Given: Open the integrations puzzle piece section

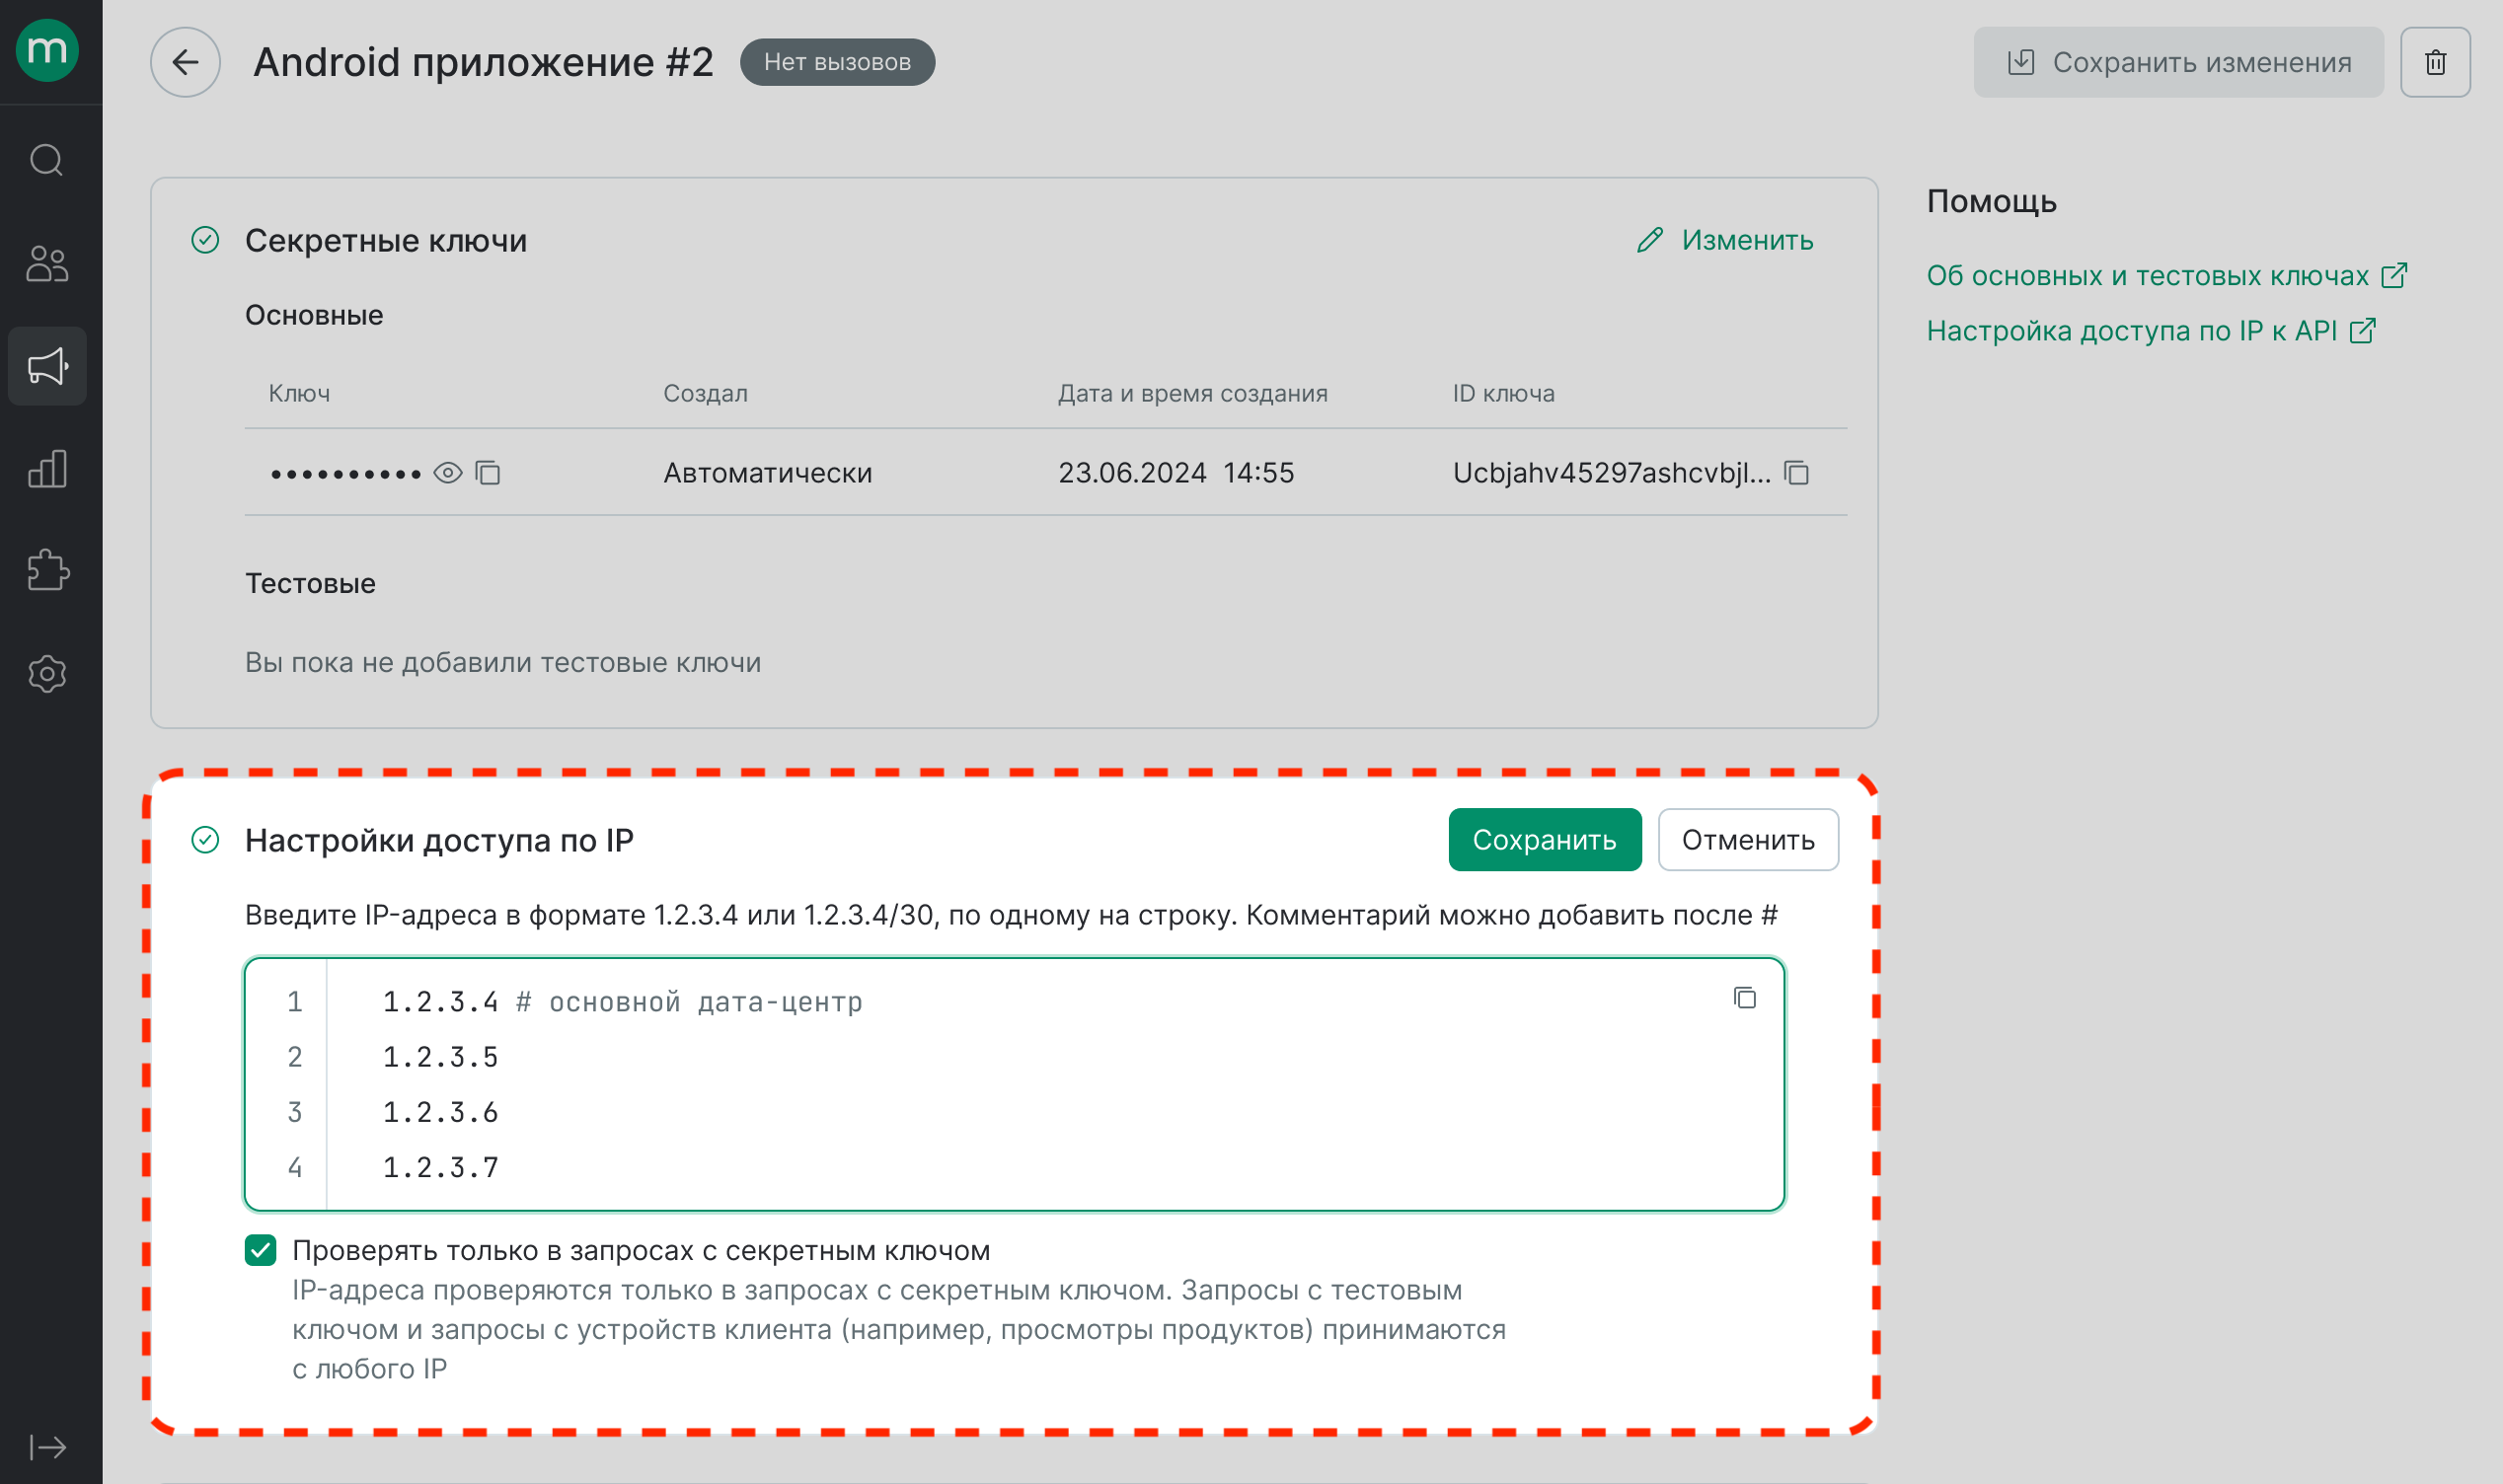Looking at the screenshot, I should click(x=47, y=570).
